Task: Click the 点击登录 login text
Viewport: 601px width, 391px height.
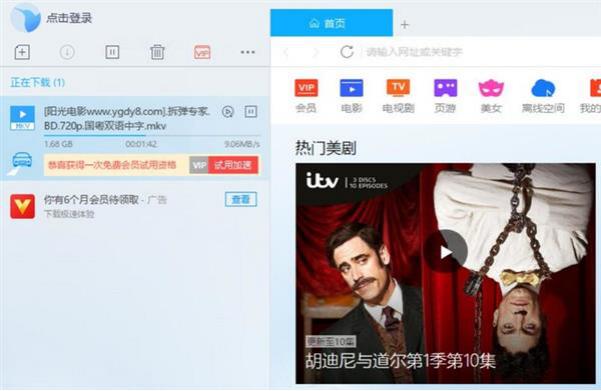Action: (x=69, y=18)
